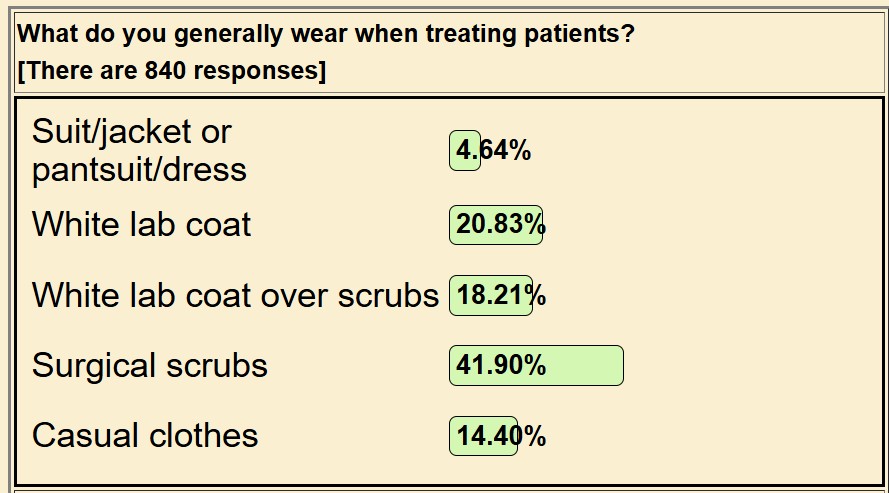Select the "White lab coat" option label
This screenshot has height=493, width=889.
pyautogui.click(x=141, y=224)
